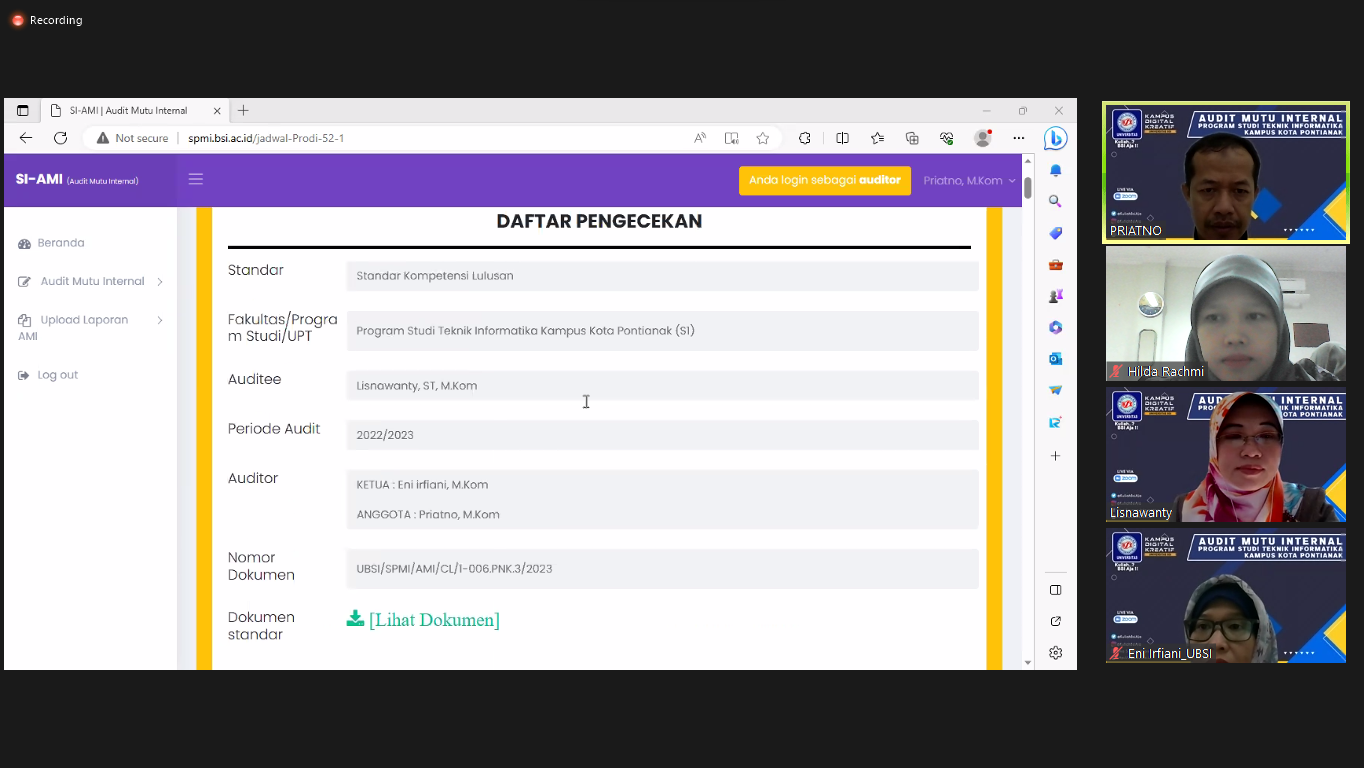Image resolution: width=1364 pixels, height=768 pixels.
Task: Open Favorites list icon in toolbar
Action: pos(878,138)
